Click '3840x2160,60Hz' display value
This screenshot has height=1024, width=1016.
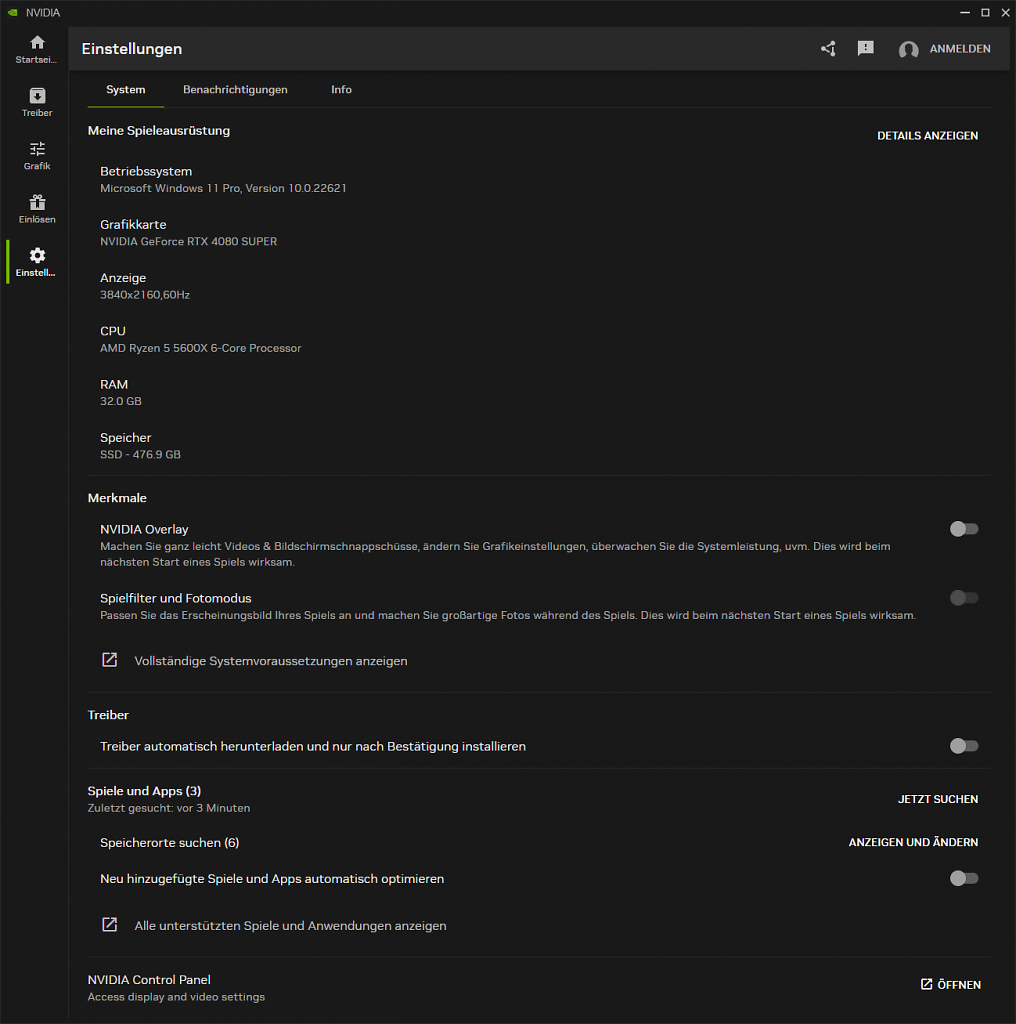coord(145,295)
